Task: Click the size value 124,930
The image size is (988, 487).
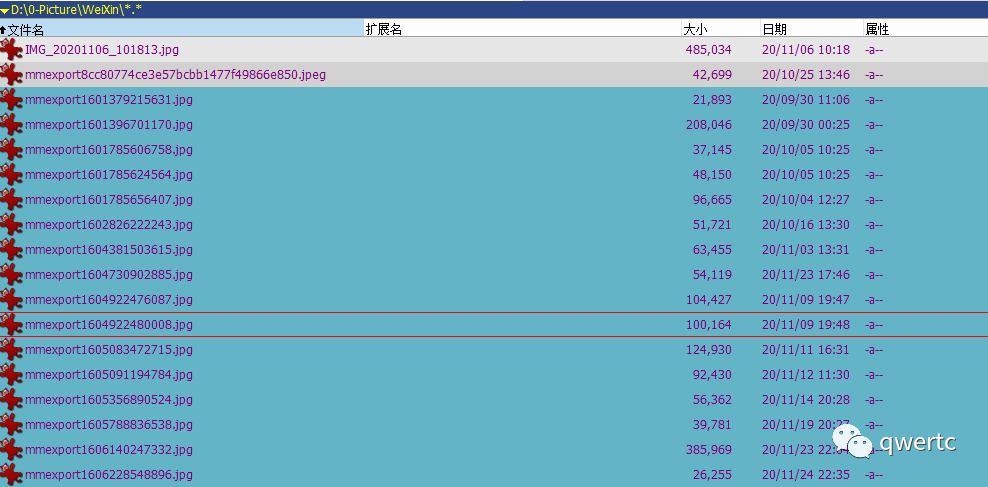Action: click(x=709, y=350)
